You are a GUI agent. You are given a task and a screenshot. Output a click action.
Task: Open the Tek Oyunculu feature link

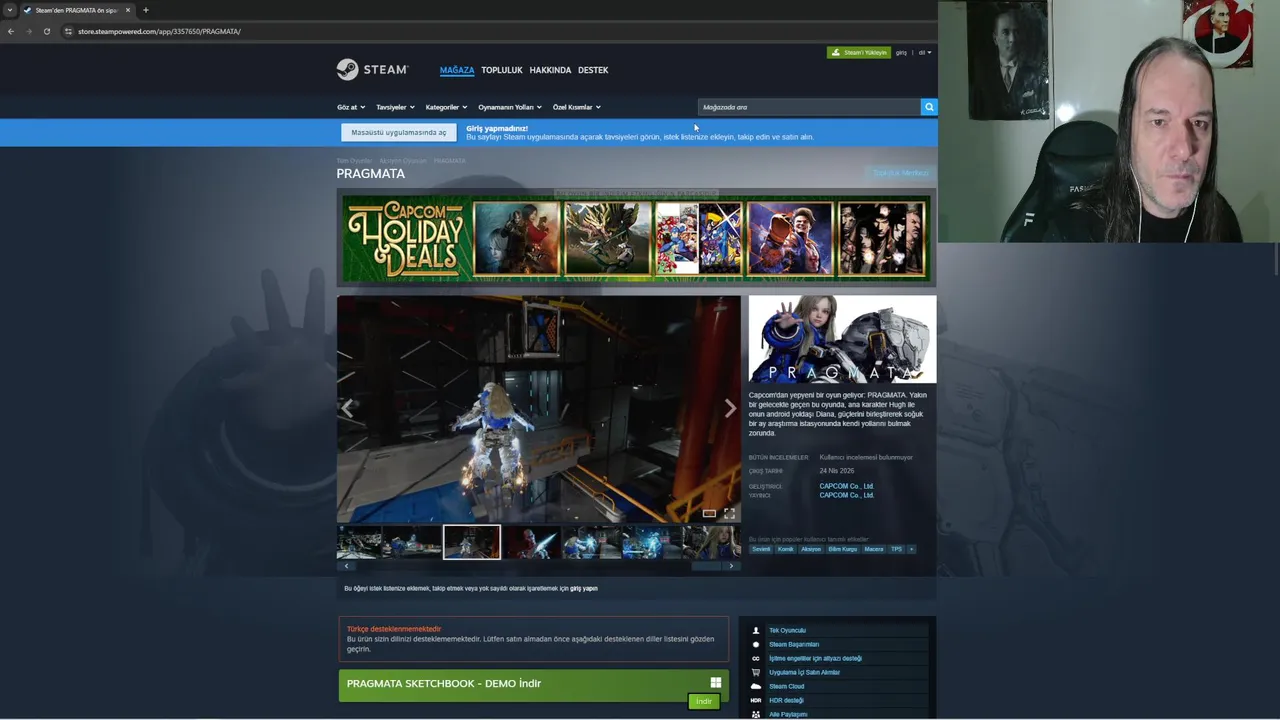[787, 630]
